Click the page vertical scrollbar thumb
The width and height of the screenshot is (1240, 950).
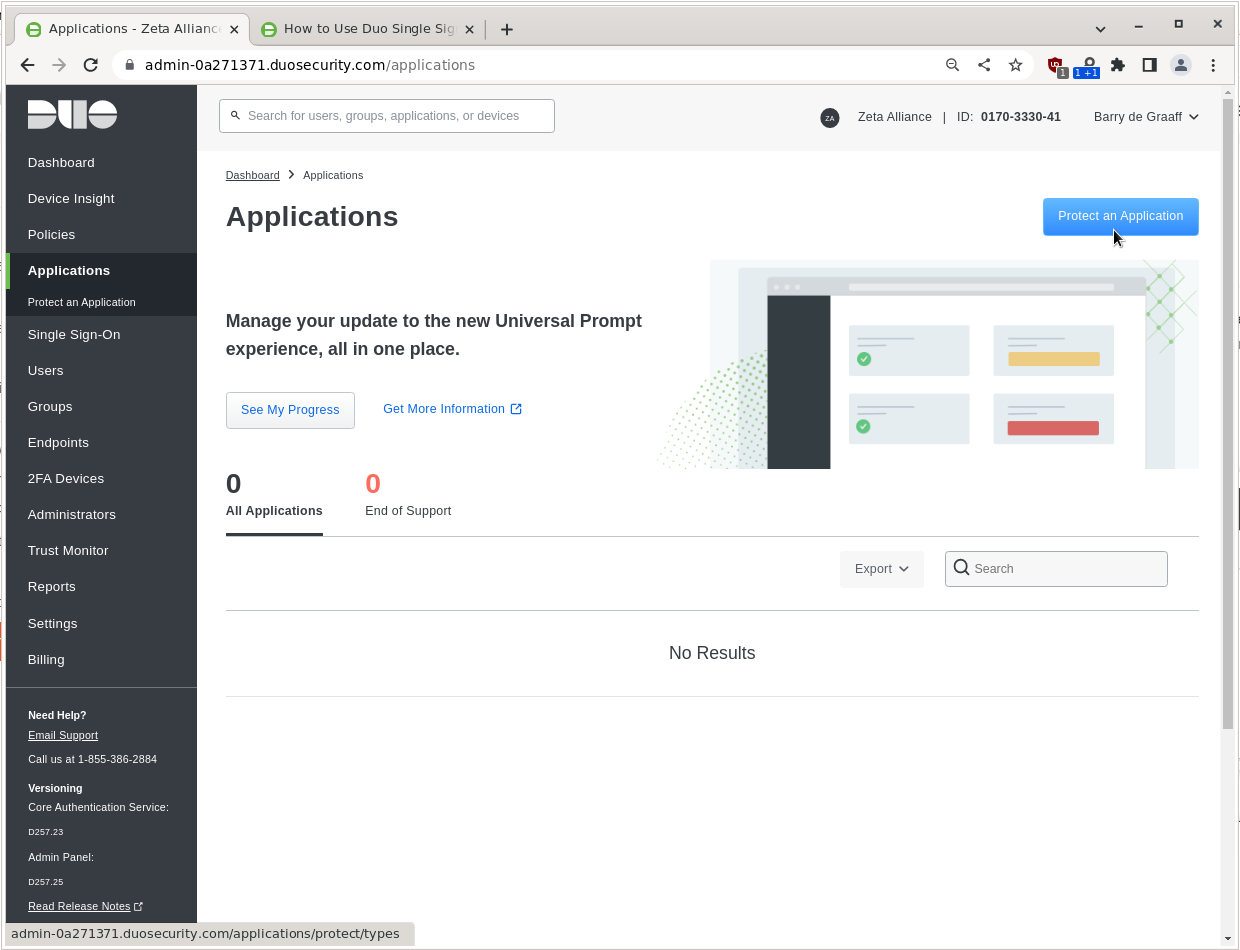1228,413
